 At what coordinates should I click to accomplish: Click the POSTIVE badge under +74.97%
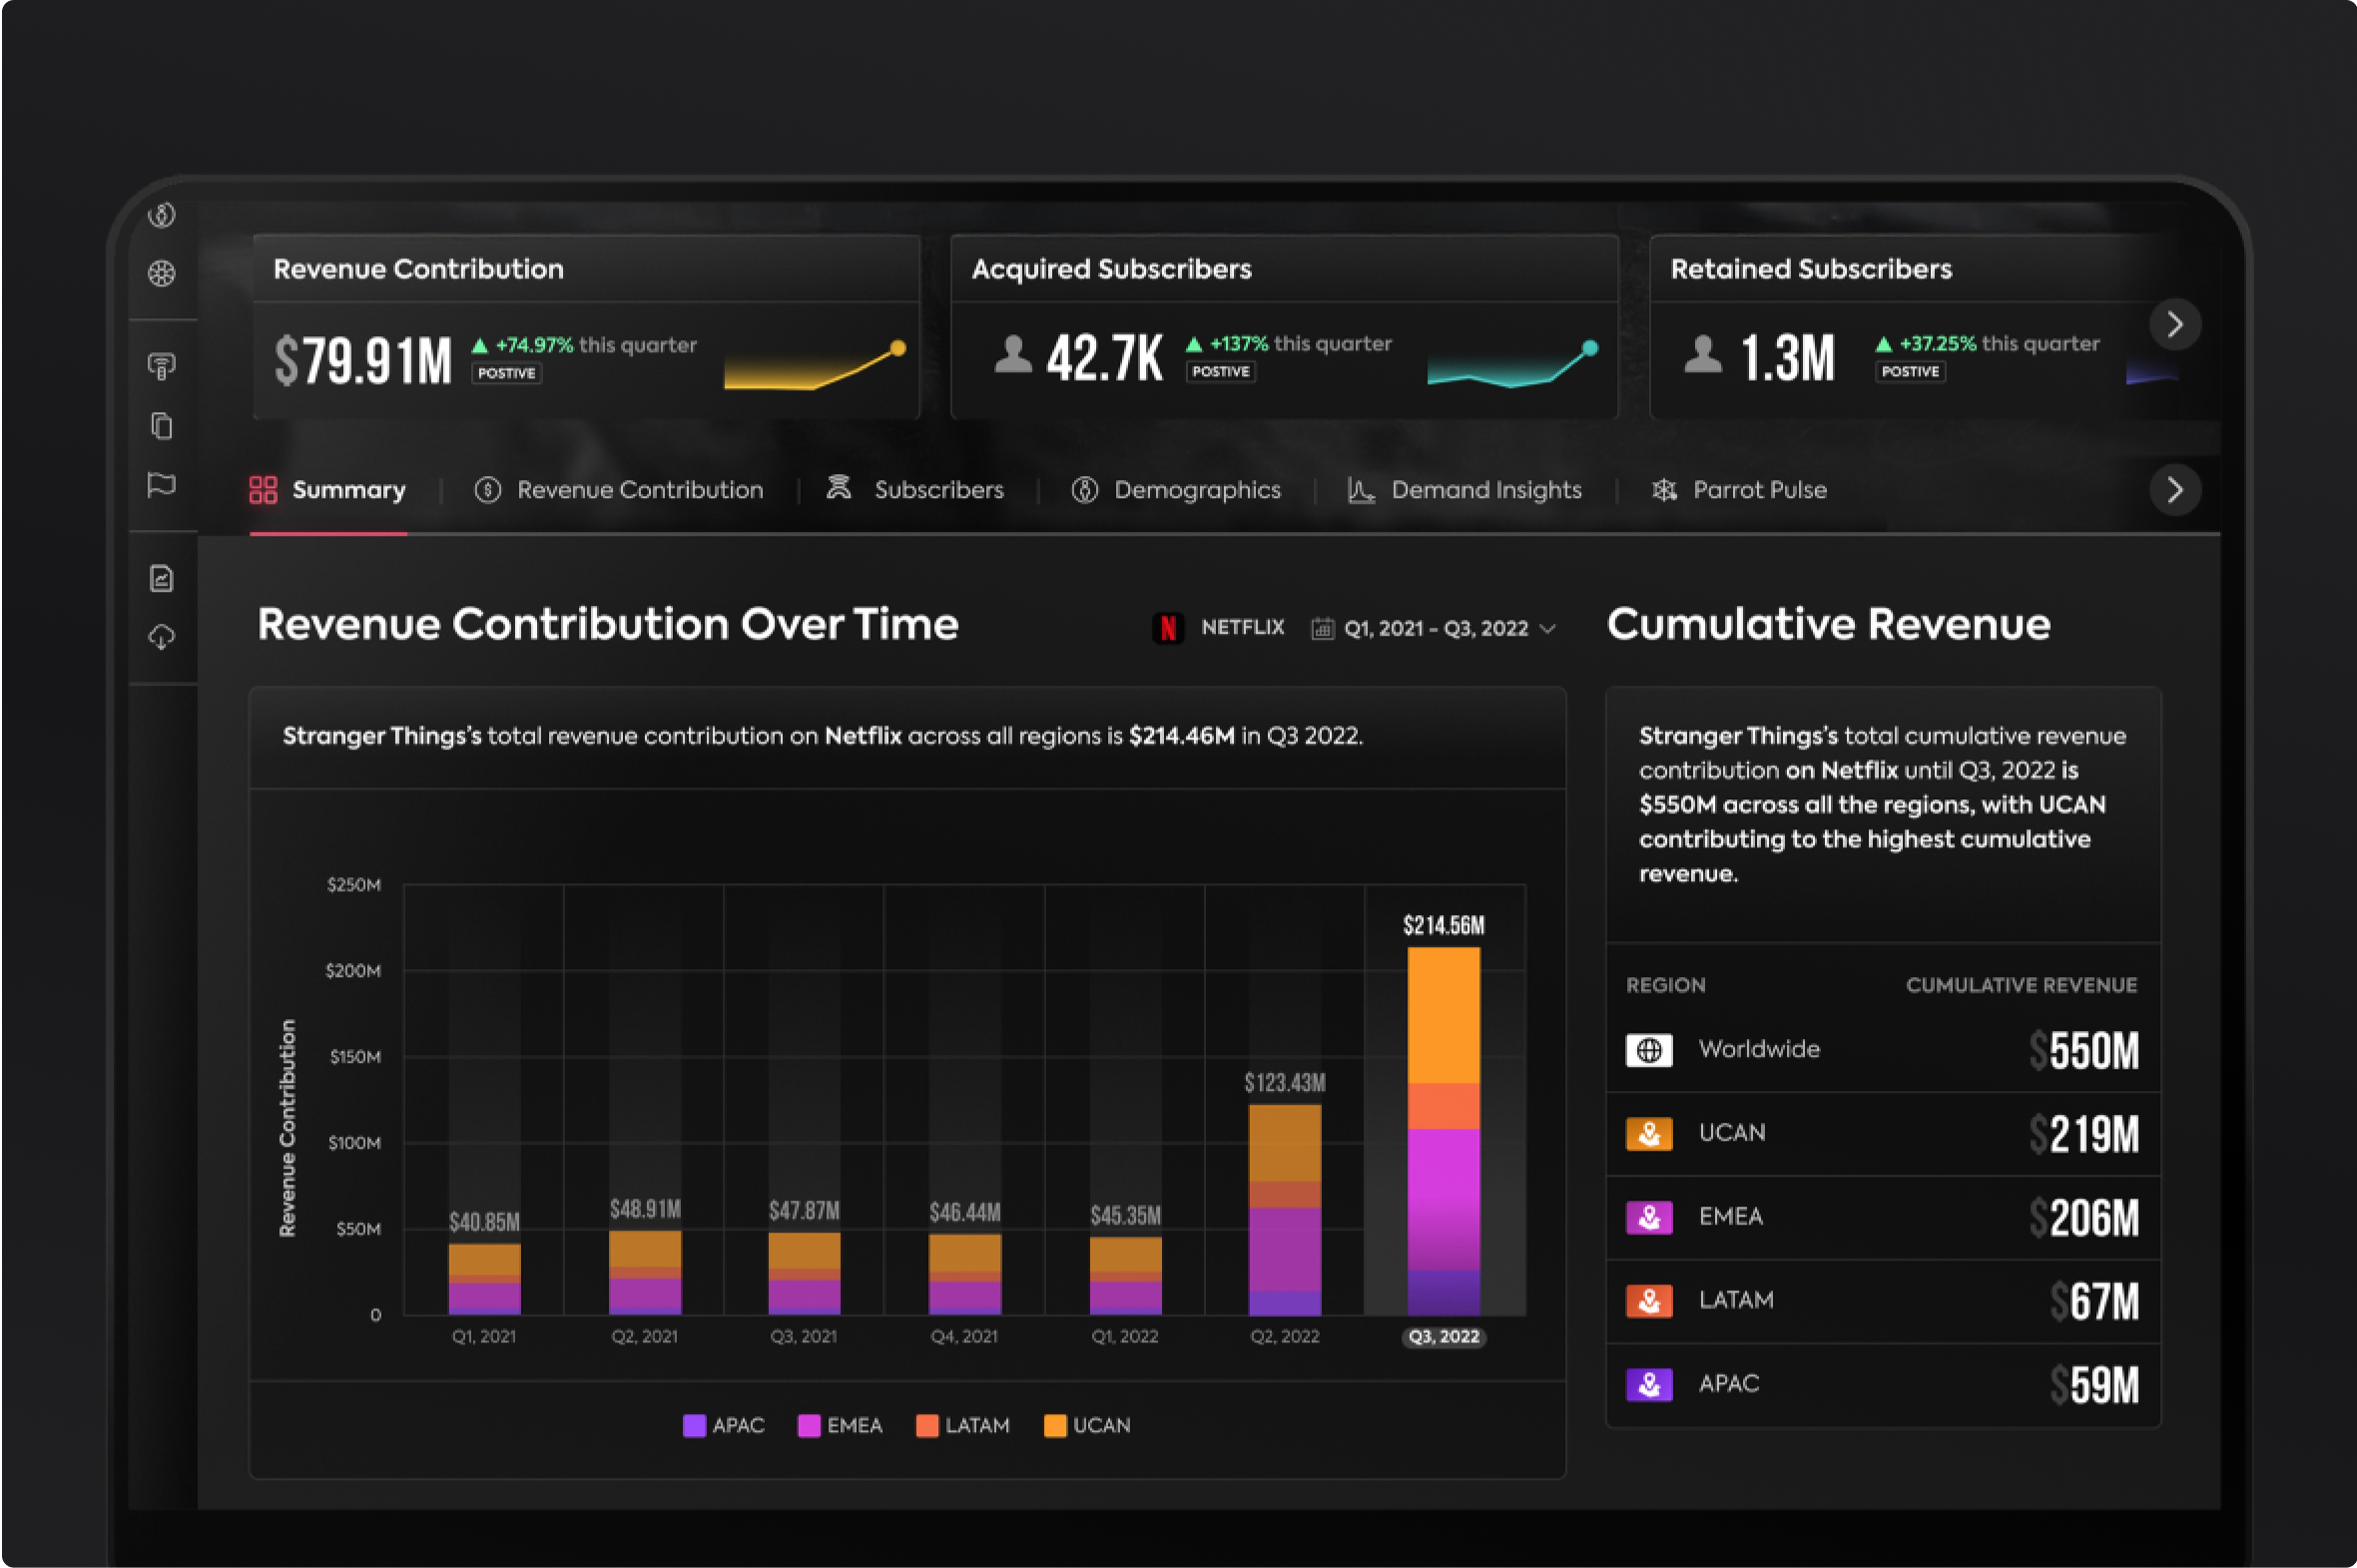[x=507, y=373]
